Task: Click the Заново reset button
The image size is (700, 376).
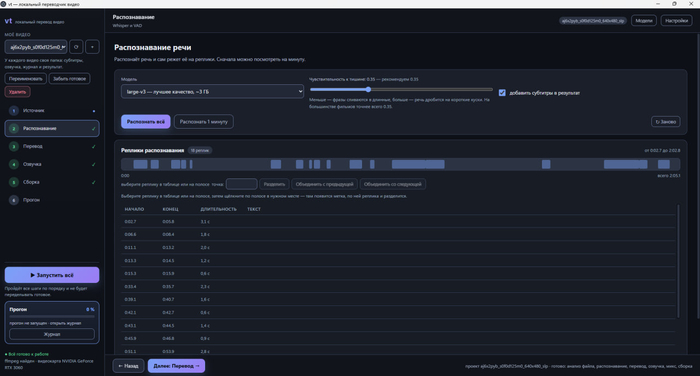Action: coord(666,121)
